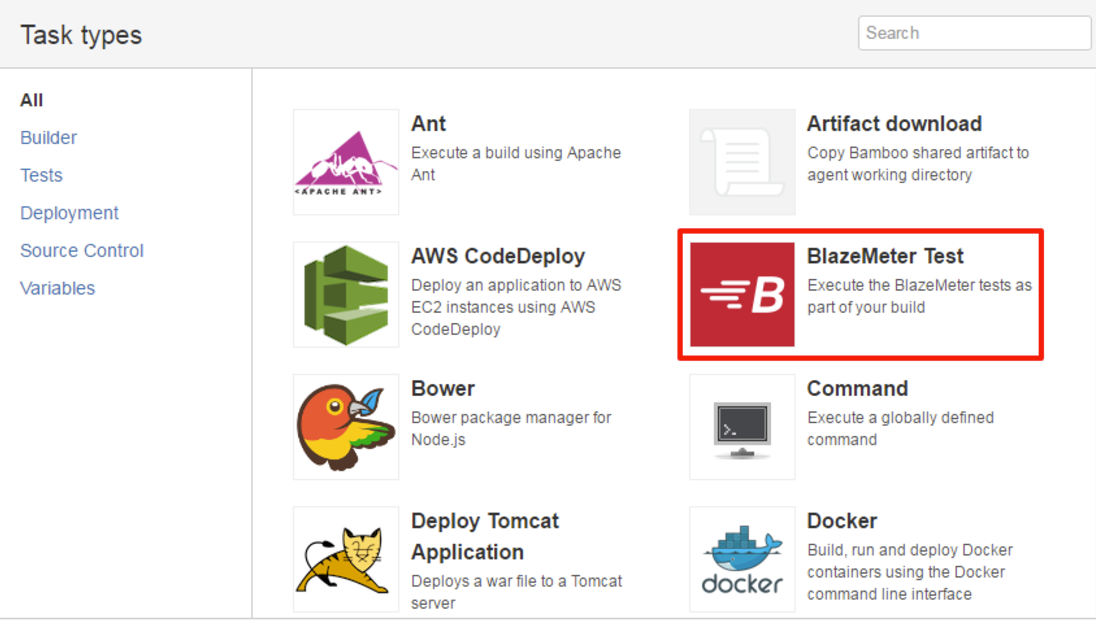Screen dimensions: 1096x620
Task: Click 'Execute a globally defined command' text
Action: (900, 428)
